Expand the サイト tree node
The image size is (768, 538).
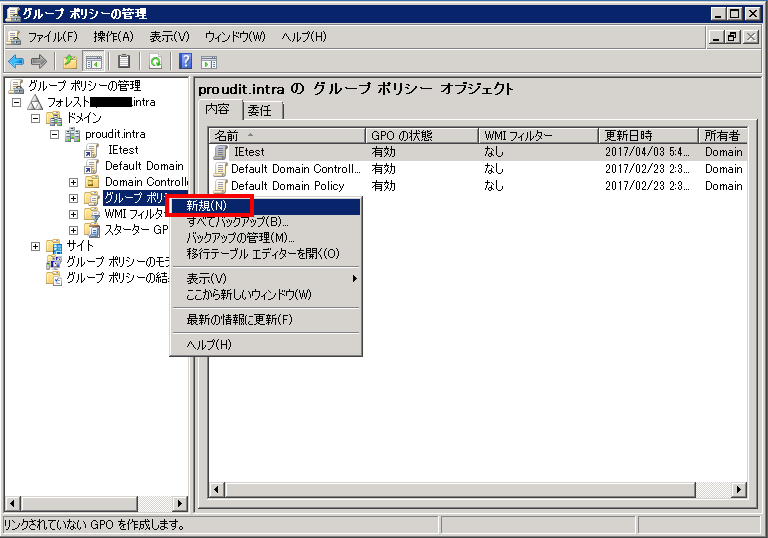click(35, 246)
